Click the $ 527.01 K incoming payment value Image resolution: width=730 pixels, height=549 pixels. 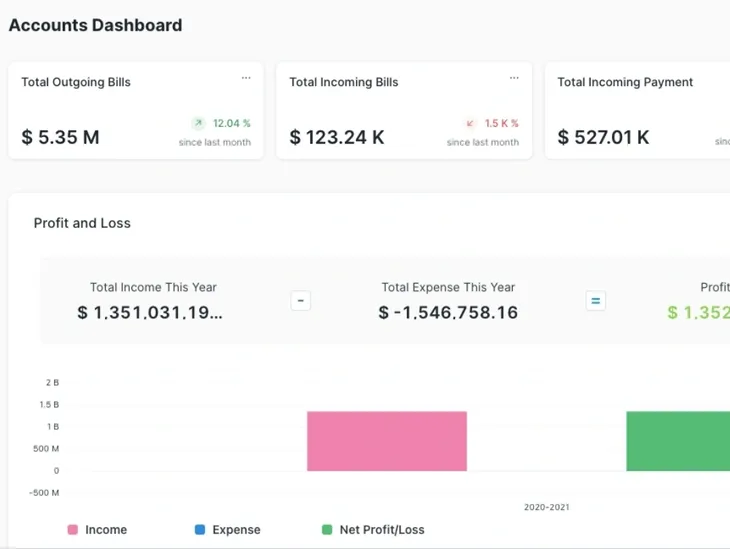(x=603, y=137)
